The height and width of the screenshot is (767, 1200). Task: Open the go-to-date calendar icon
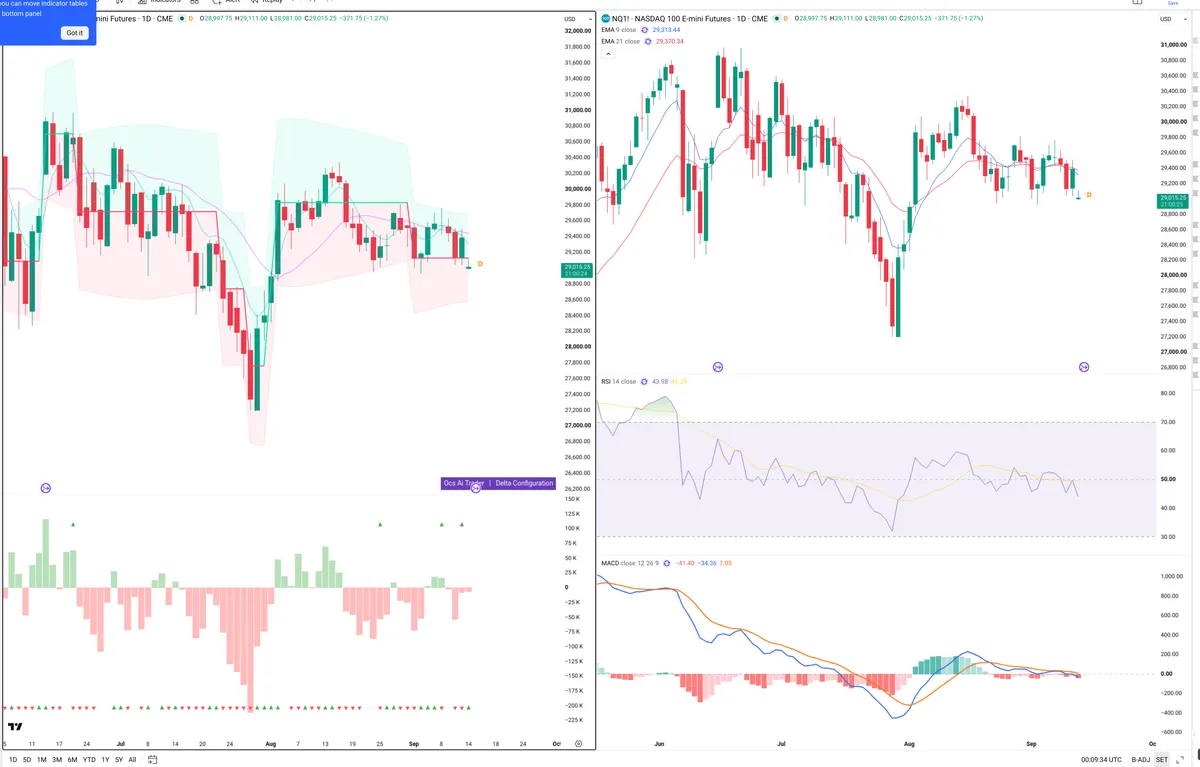click(x=153, y=759)
